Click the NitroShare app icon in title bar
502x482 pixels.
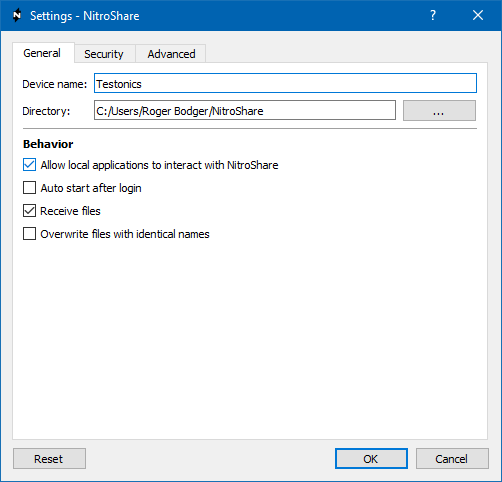[x=17, y=15]
